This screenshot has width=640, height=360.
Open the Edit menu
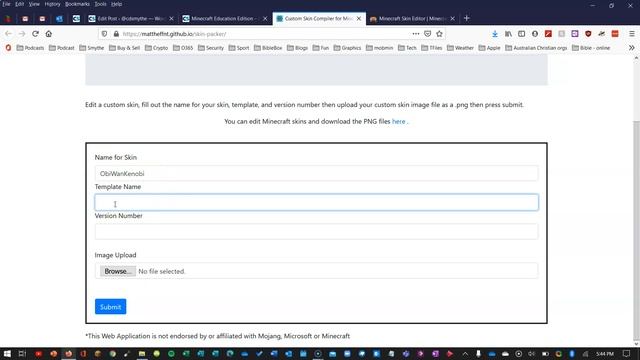20,4
